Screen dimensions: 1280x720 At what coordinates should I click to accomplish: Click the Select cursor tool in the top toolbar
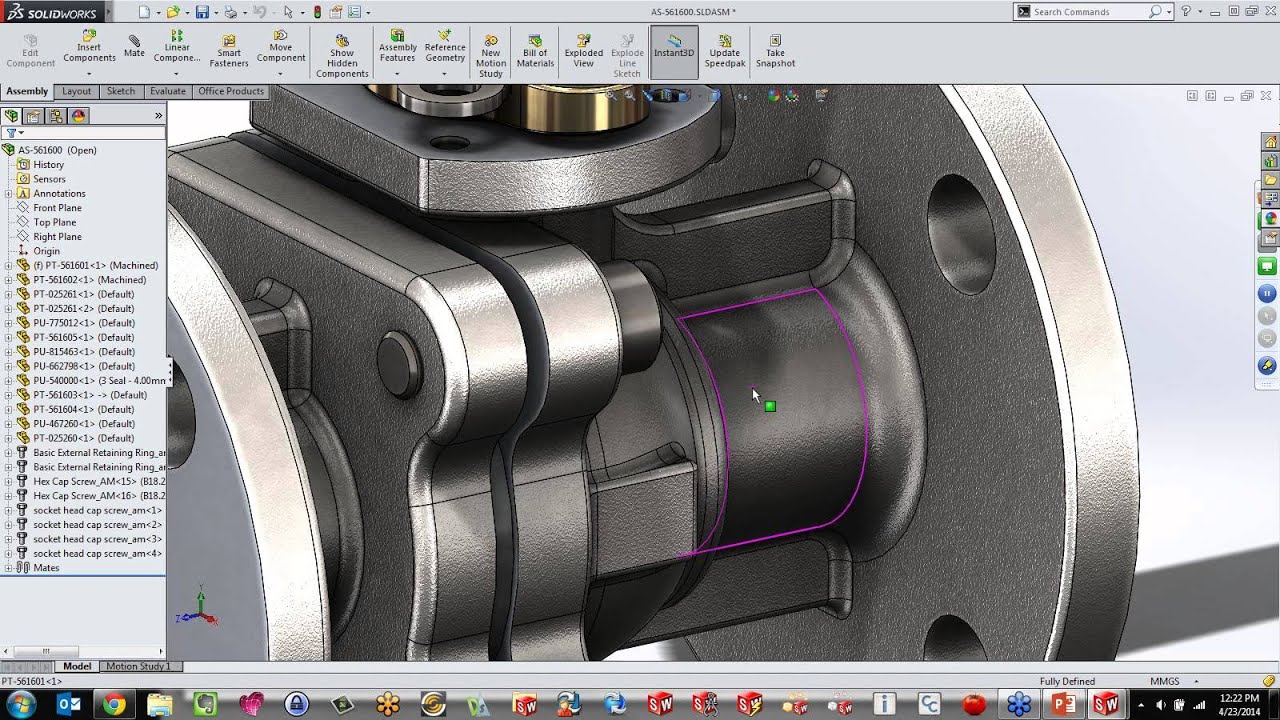288,12
